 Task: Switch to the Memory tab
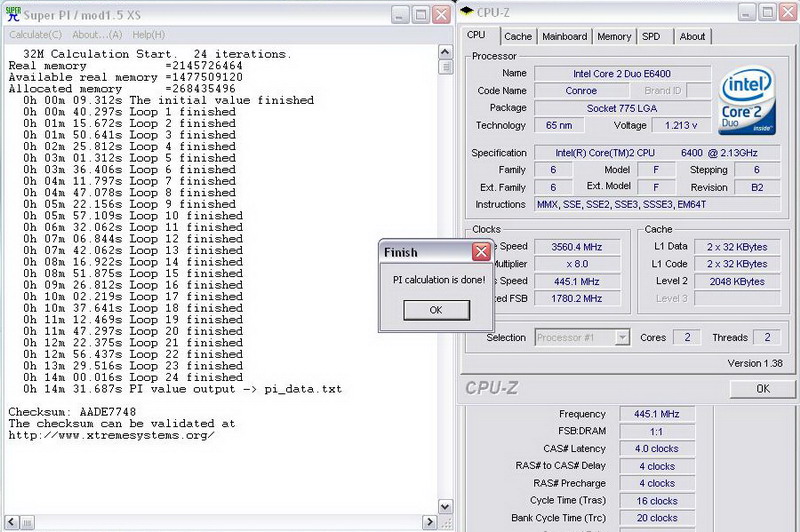[x=614, y=36]
